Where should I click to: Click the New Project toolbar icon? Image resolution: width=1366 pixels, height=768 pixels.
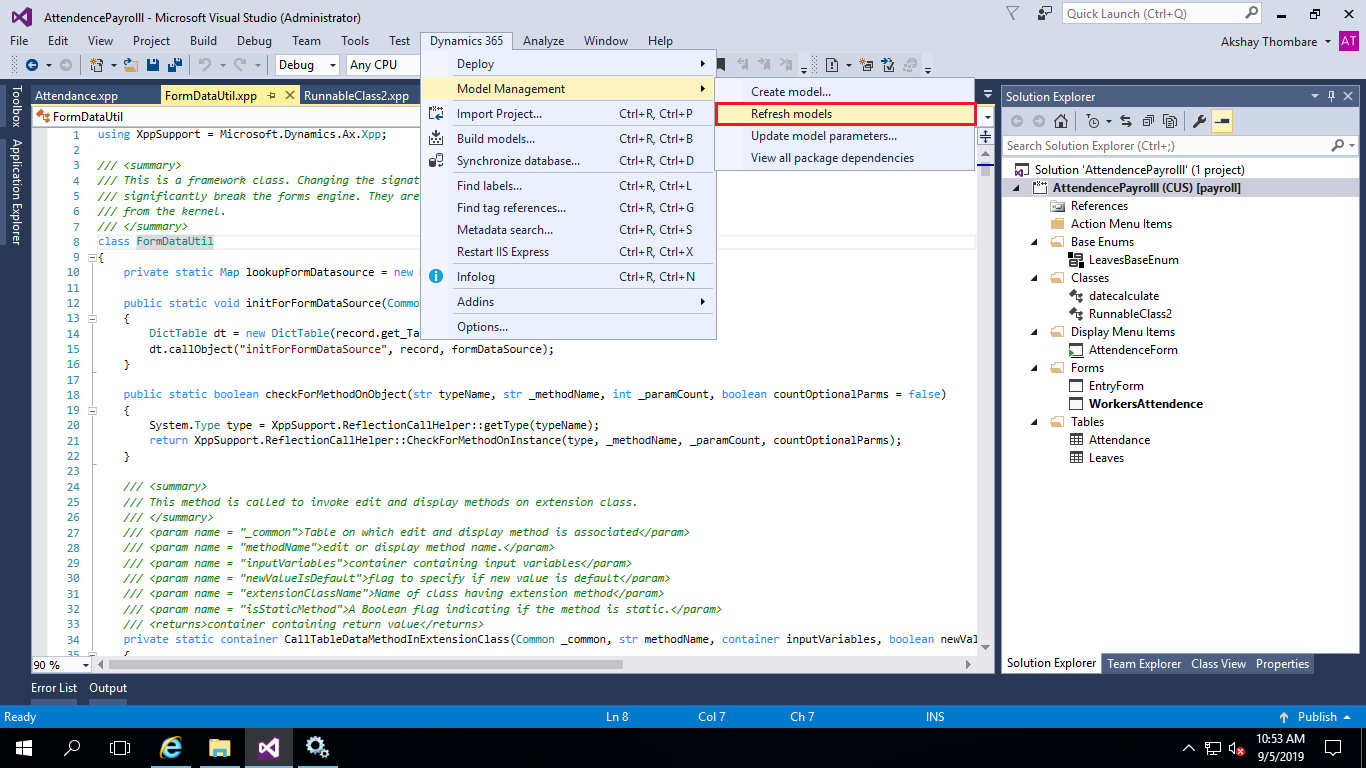coord(97,65)
